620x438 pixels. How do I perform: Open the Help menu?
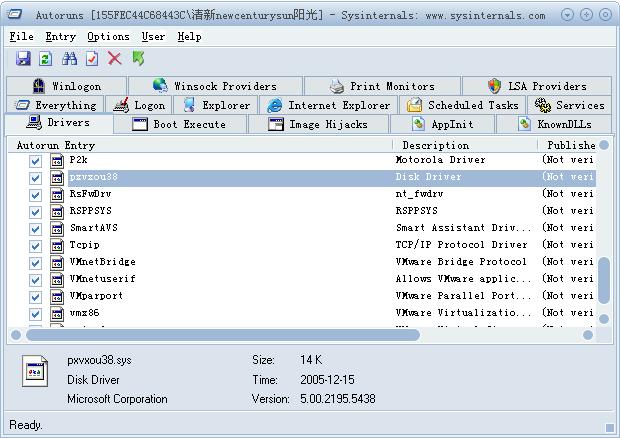(189, 36)
